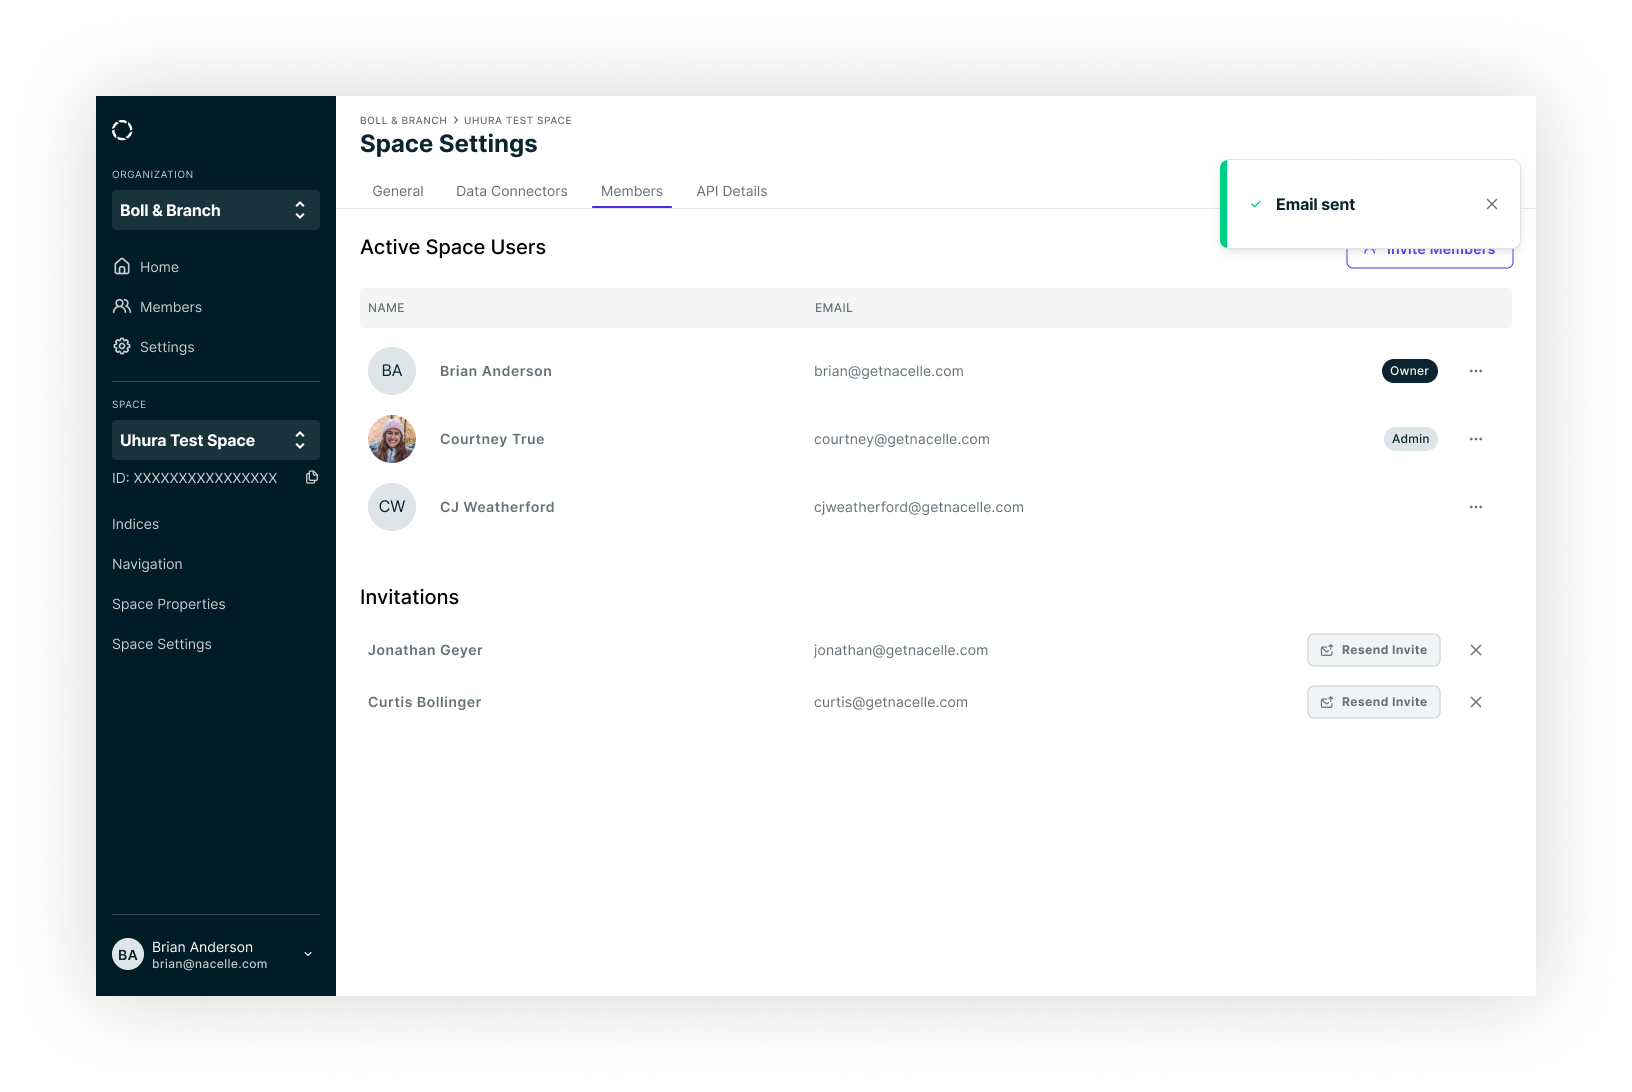Click the name Curtis Bollinger
1632x1092 pixels.
click(425, 702)
